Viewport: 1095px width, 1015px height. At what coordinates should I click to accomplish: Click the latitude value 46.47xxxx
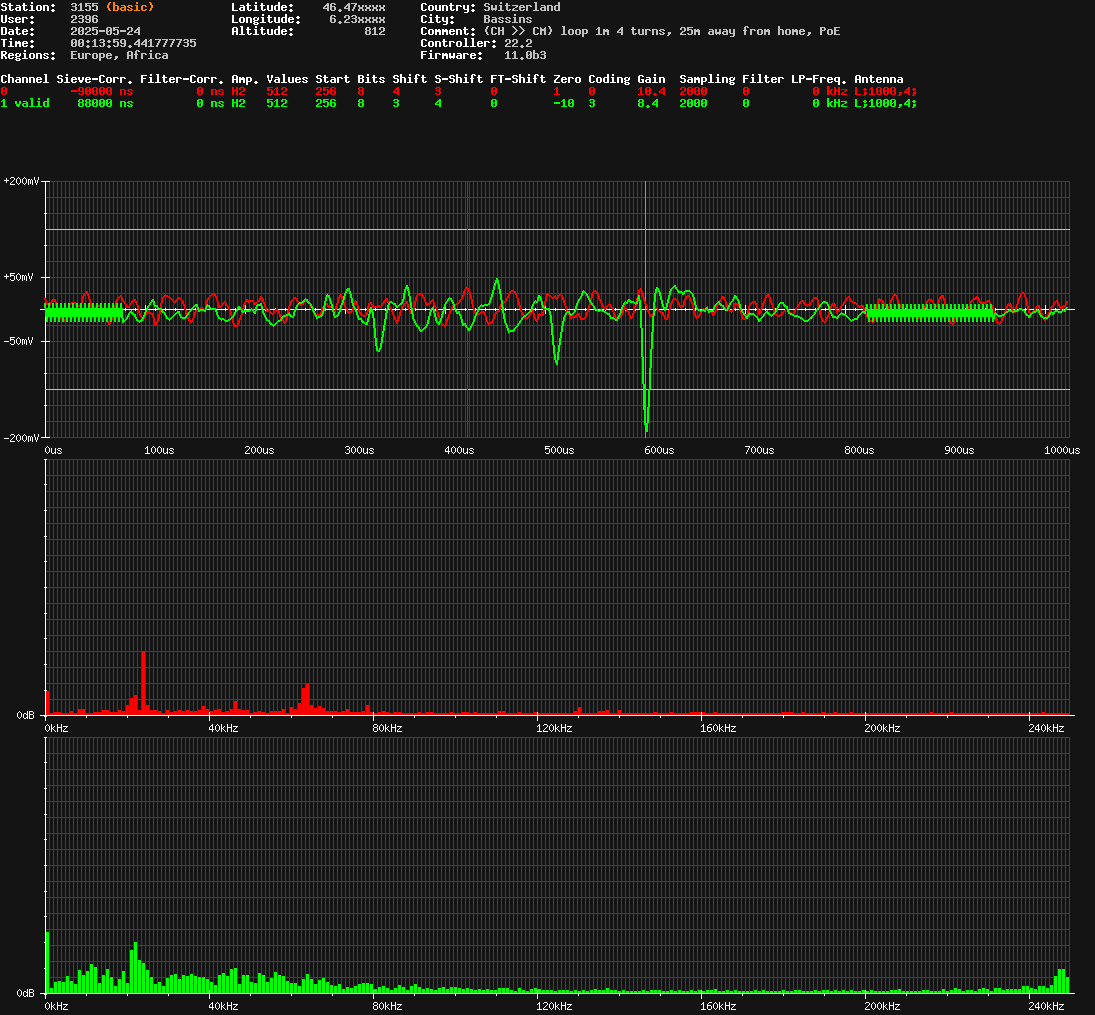click(x=353, y=7)
